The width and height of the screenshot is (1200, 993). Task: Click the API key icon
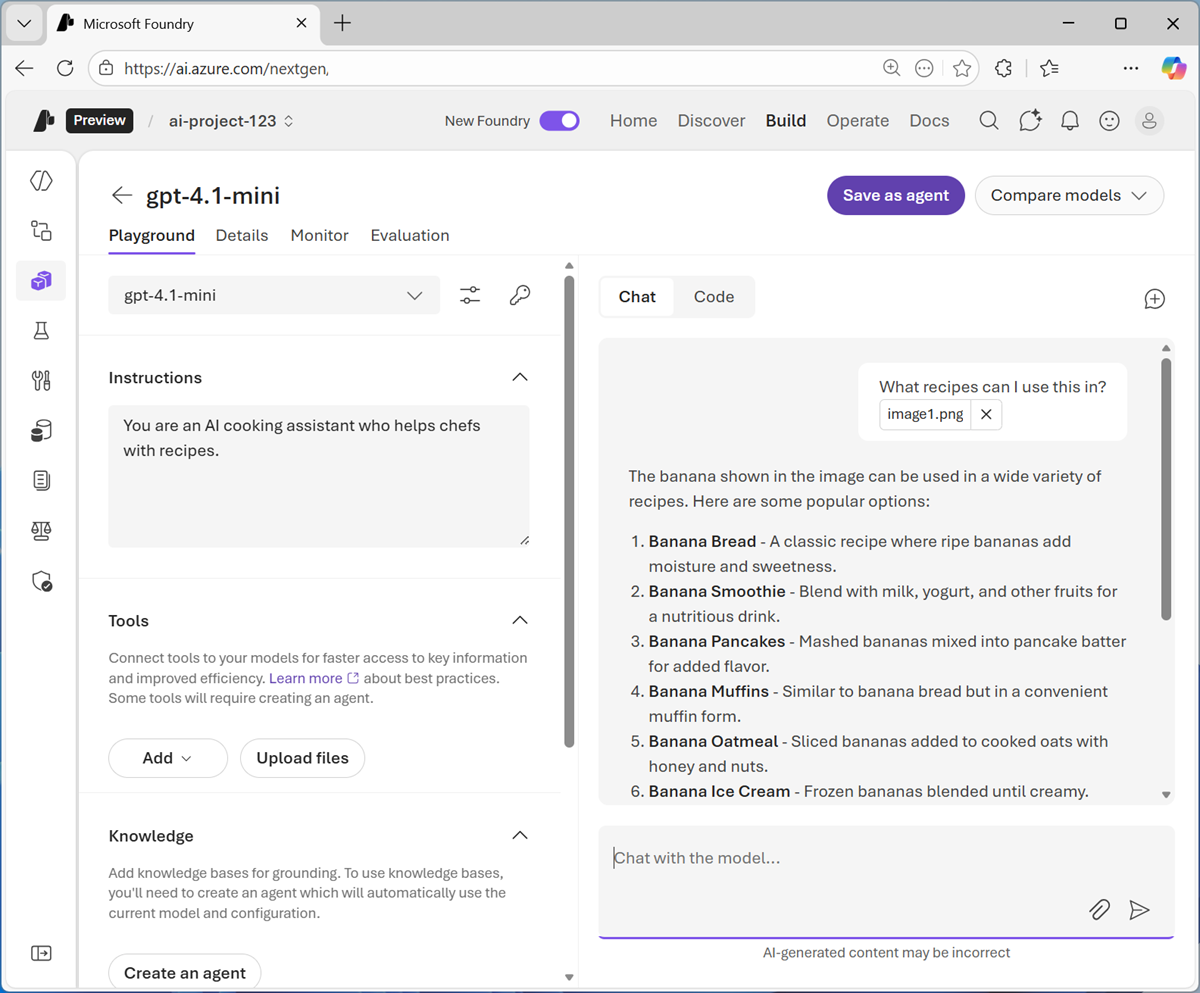pyautogui.click(x=519, y=295)
